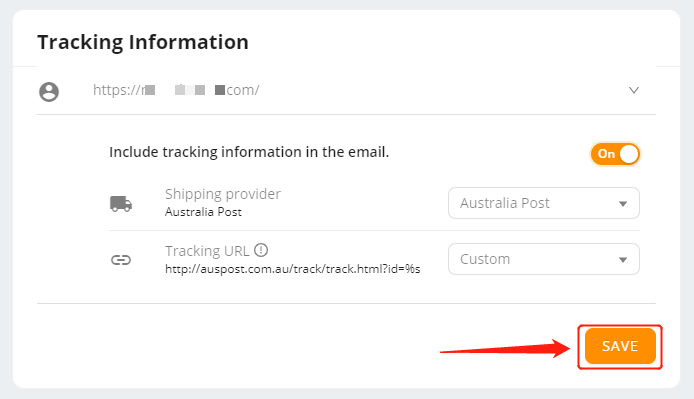The width and height of the screenshot is (694, 399).
Task: Save the tracking settings
Action: [x=620, y=346]
